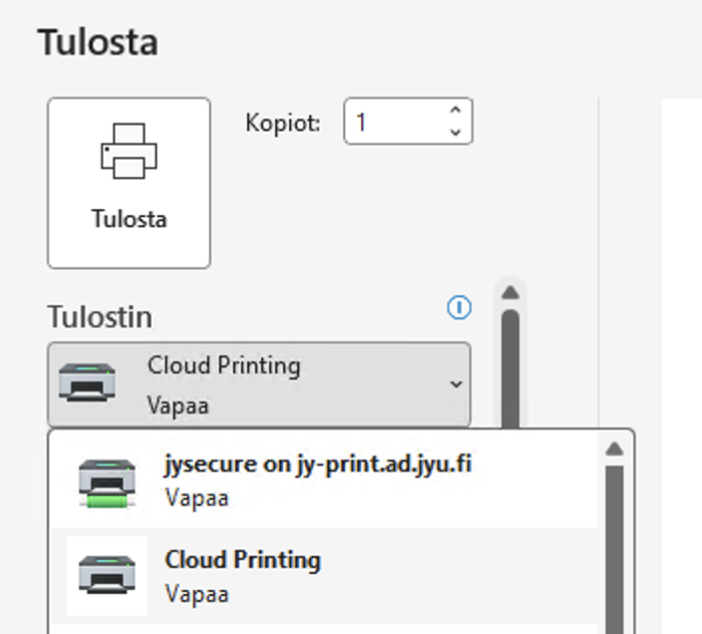
Task: Expand the Cloud Printing printer dropdown
Action: pyautogui.click(x=259, y=385)
